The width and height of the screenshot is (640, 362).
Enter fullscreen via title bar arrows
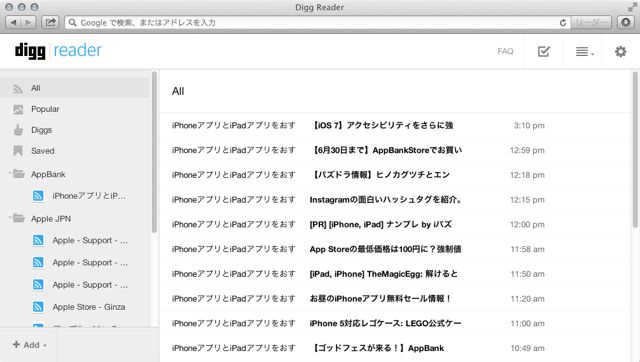tap(632, 7)
